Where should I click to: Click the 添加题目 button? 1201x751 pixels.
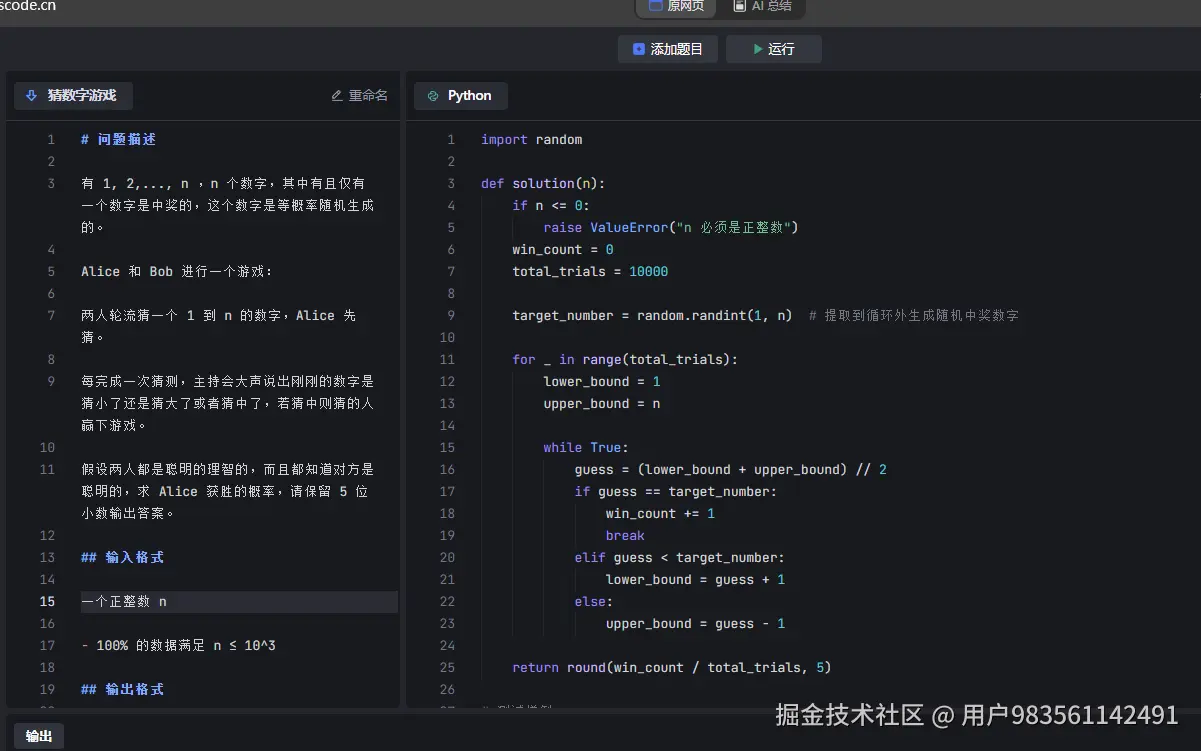668,48
